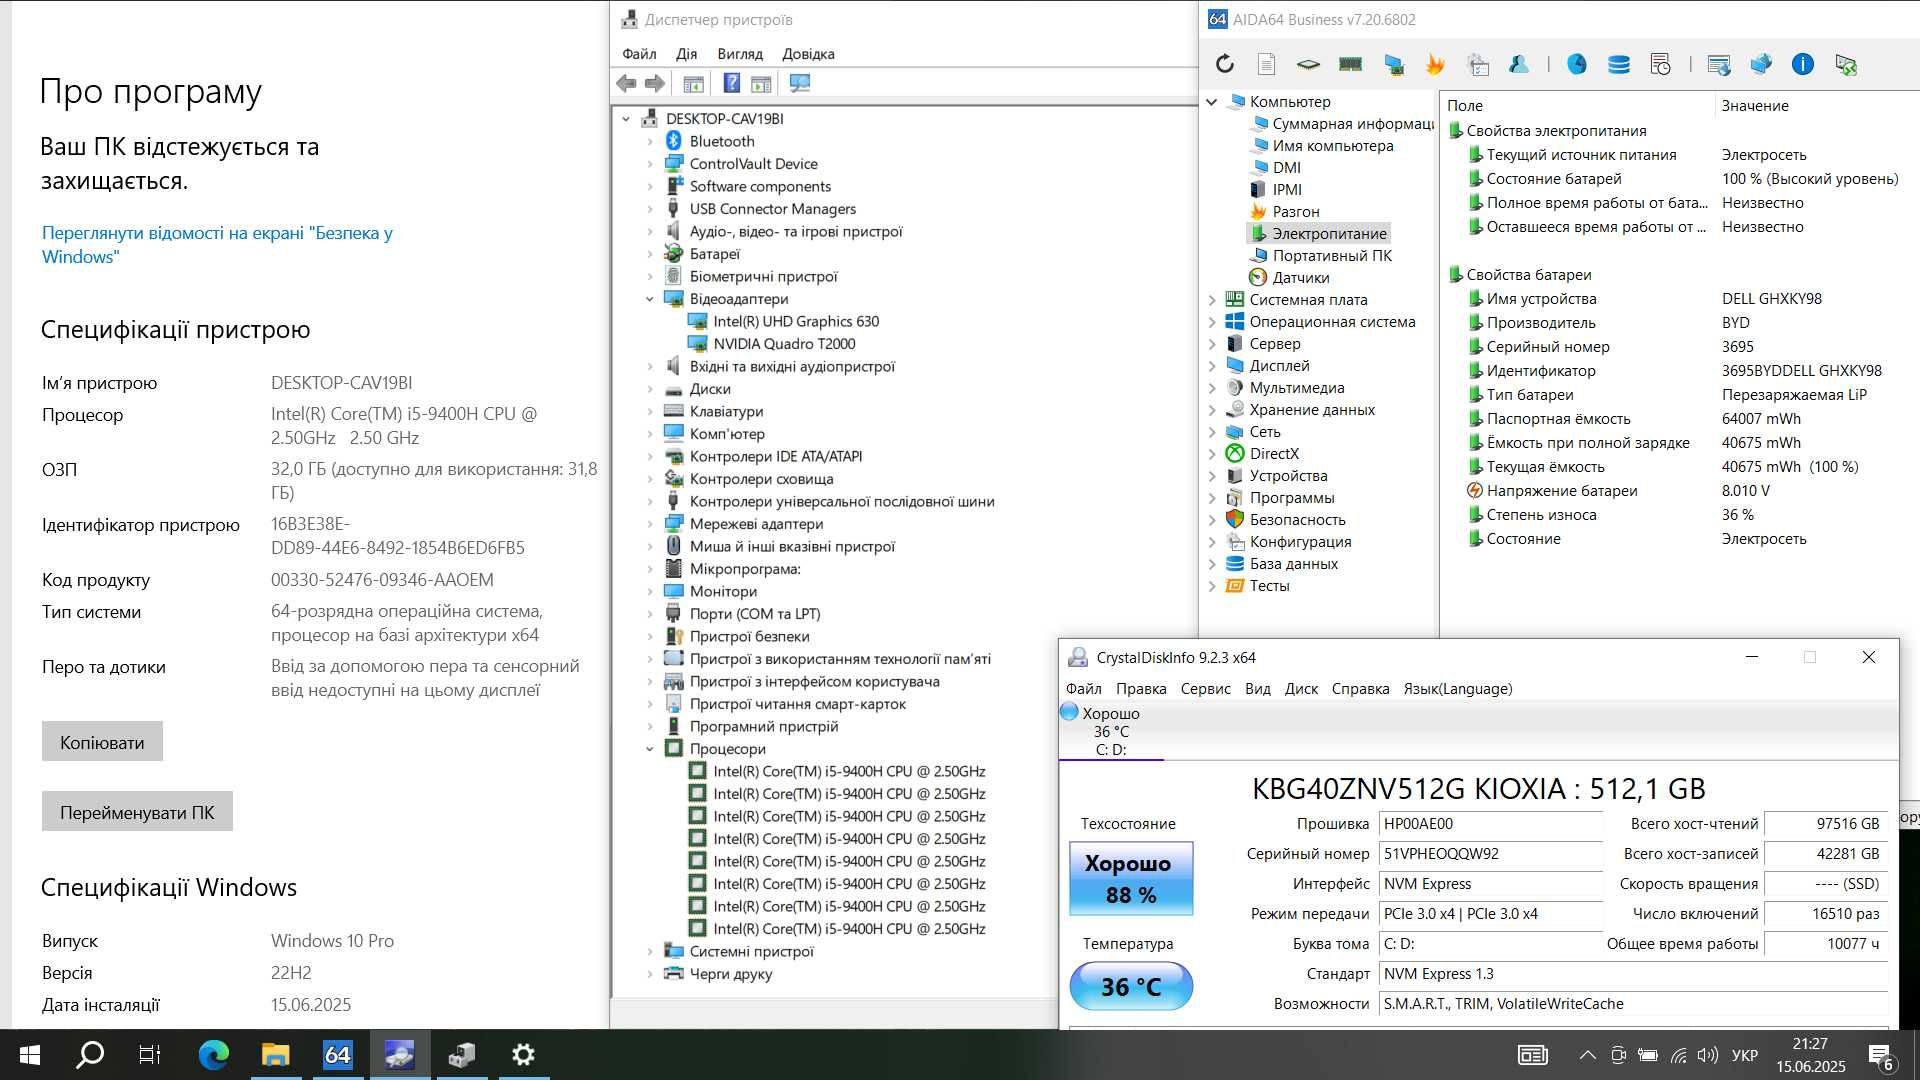1920x1080 pixels.
Task: Expand Хранение данных in AIDA64 tree
Action: tap(1212, 410)
